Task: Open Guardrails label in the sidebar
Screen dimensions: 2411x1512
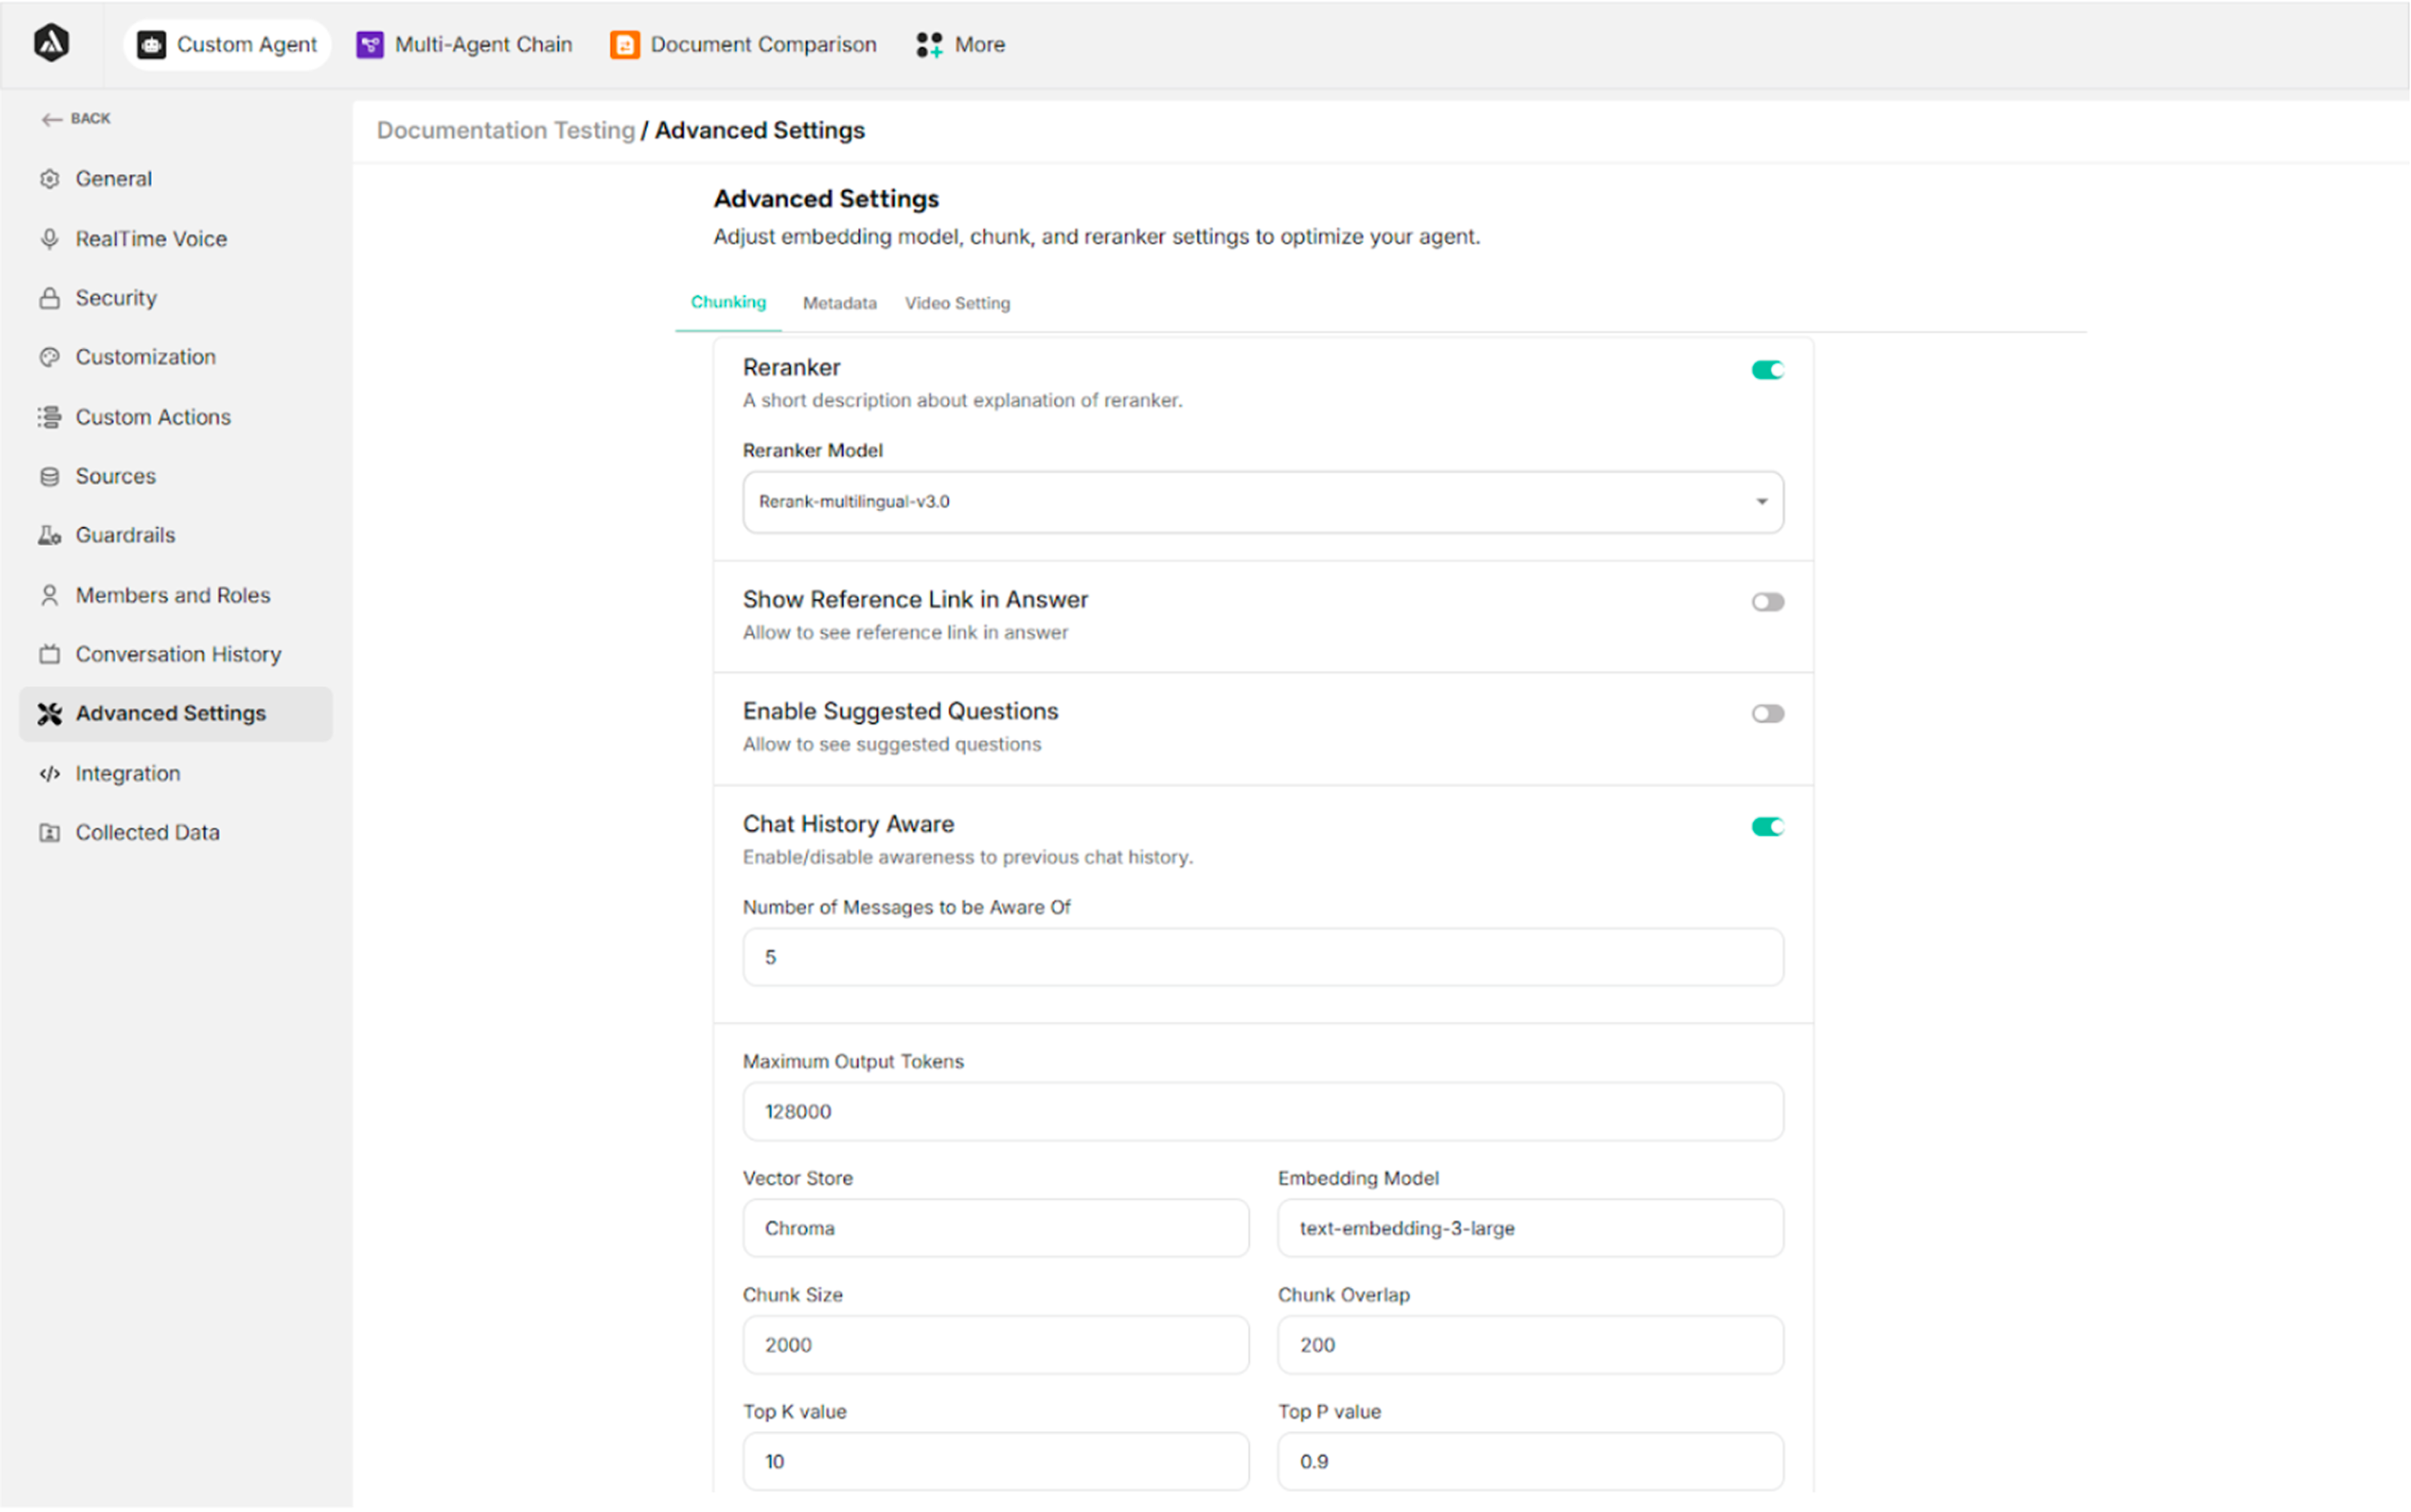Action: coord(125,535)
